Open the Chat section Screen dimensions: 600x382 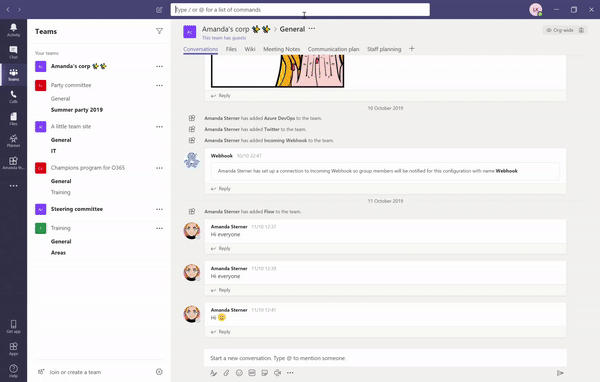[13, 52]
